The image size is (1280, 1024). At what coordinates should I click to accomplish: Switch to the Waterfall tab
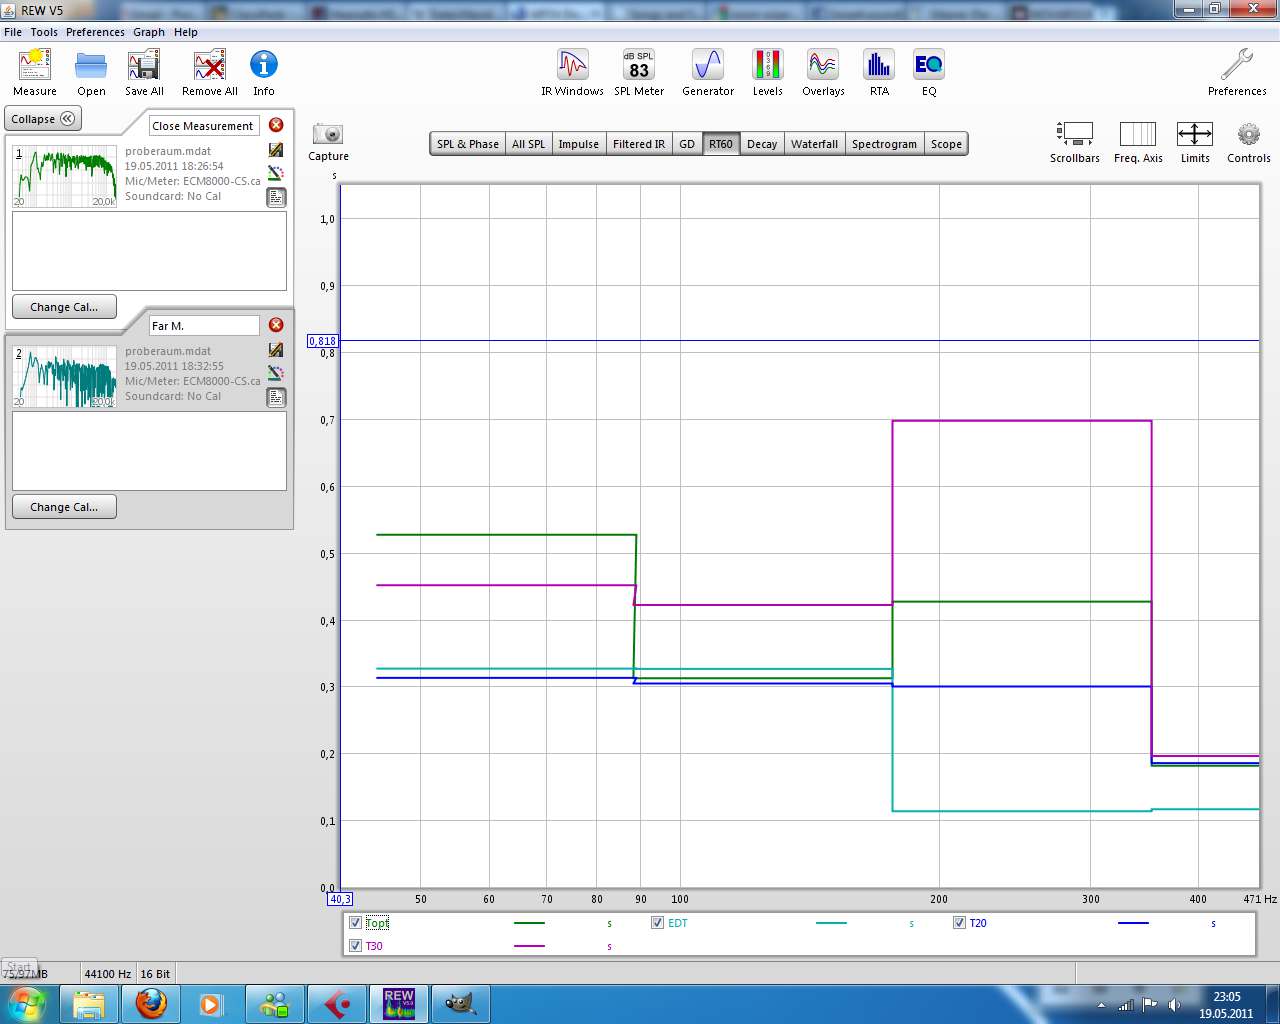pyautogui.click(x=814, y=144)
